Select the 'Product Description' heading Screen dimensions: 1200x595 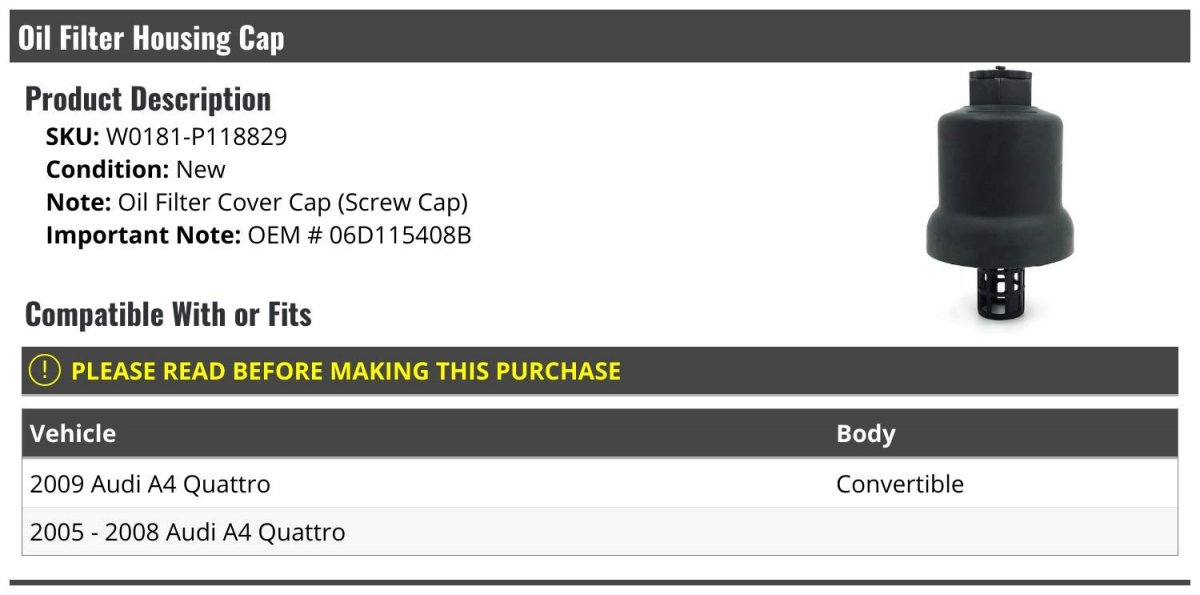(x=148, y=99)
